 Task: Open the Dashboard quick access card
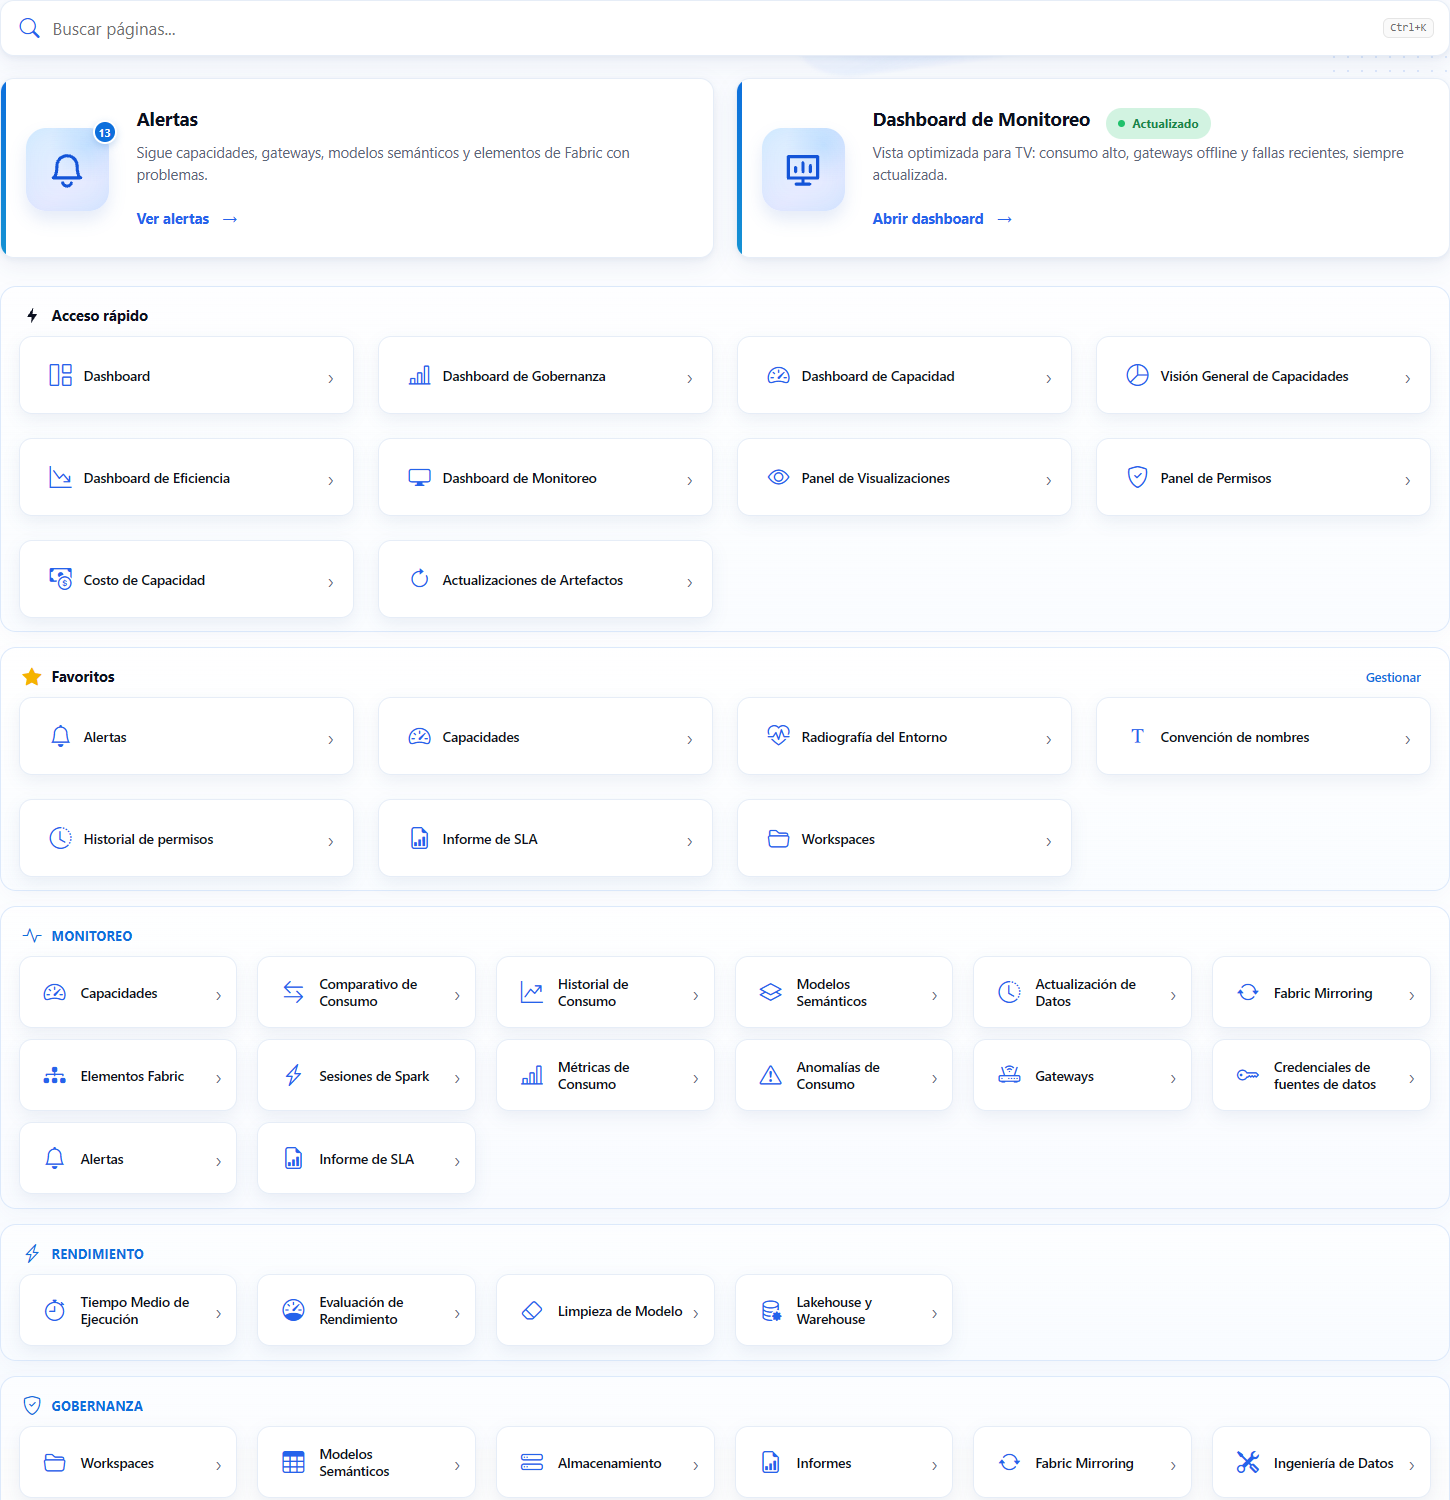pos(186,375)
